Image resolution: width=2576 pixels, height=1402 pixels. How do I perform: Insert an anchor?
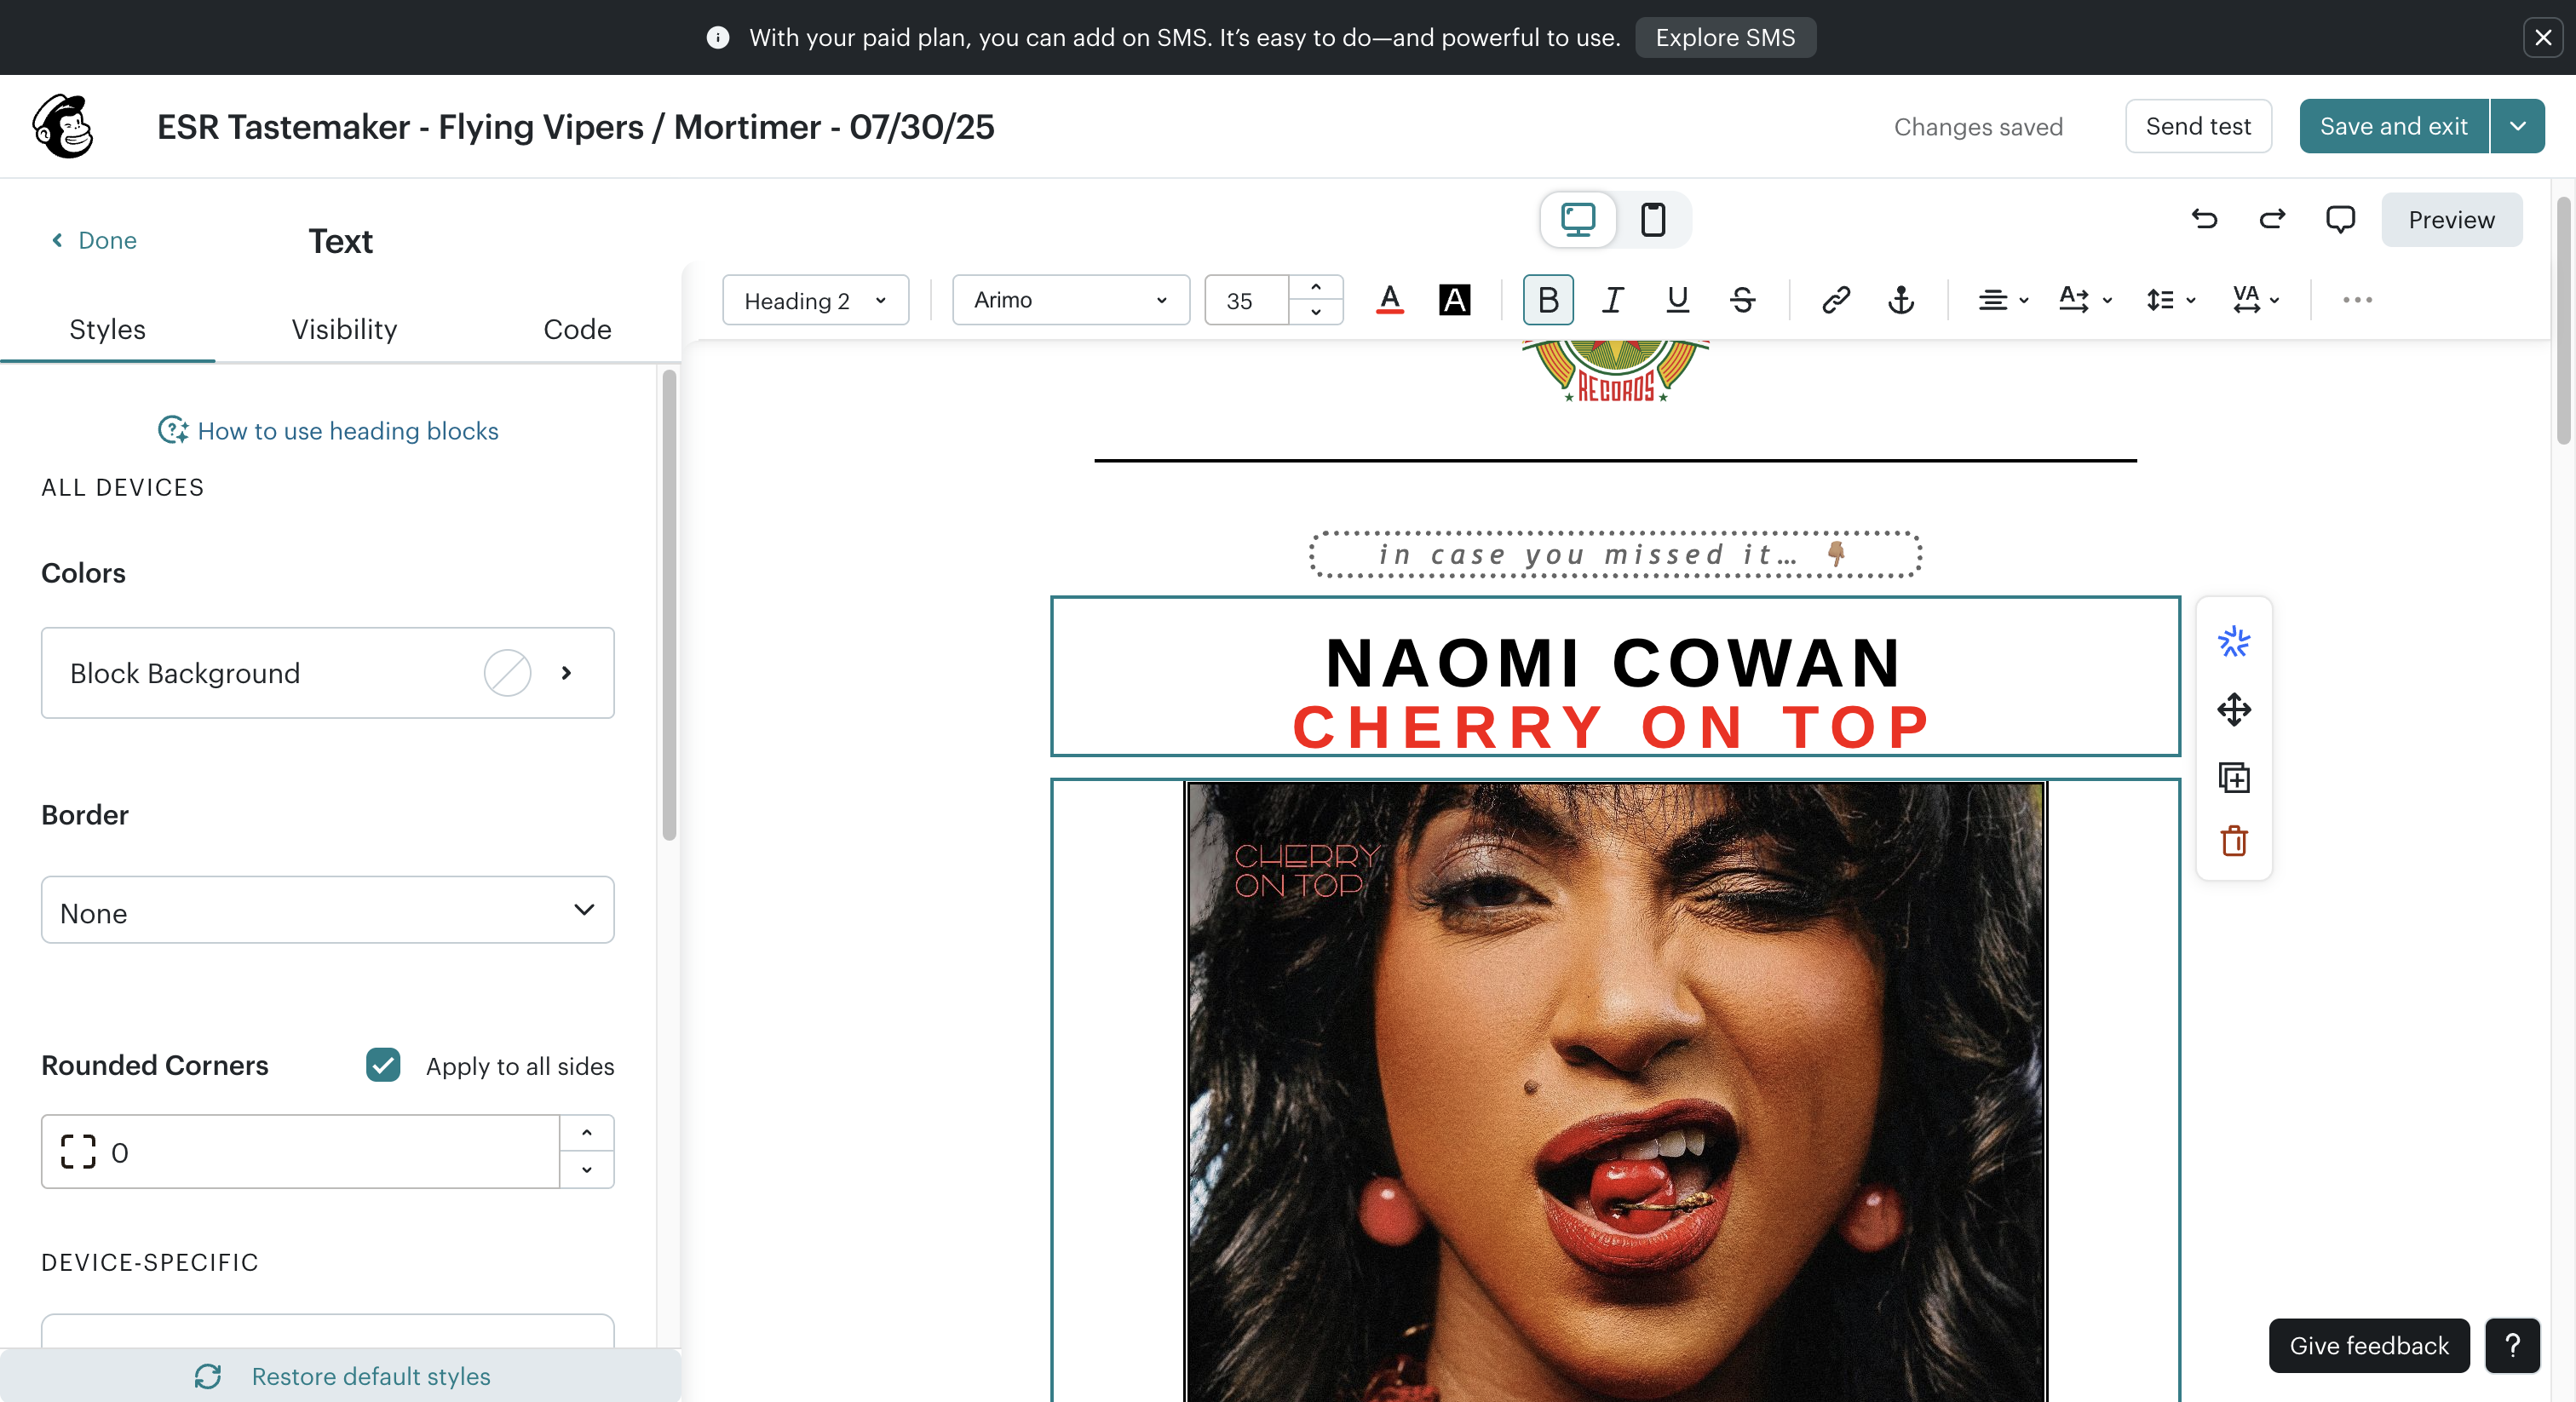click(x=1901, y=300)
